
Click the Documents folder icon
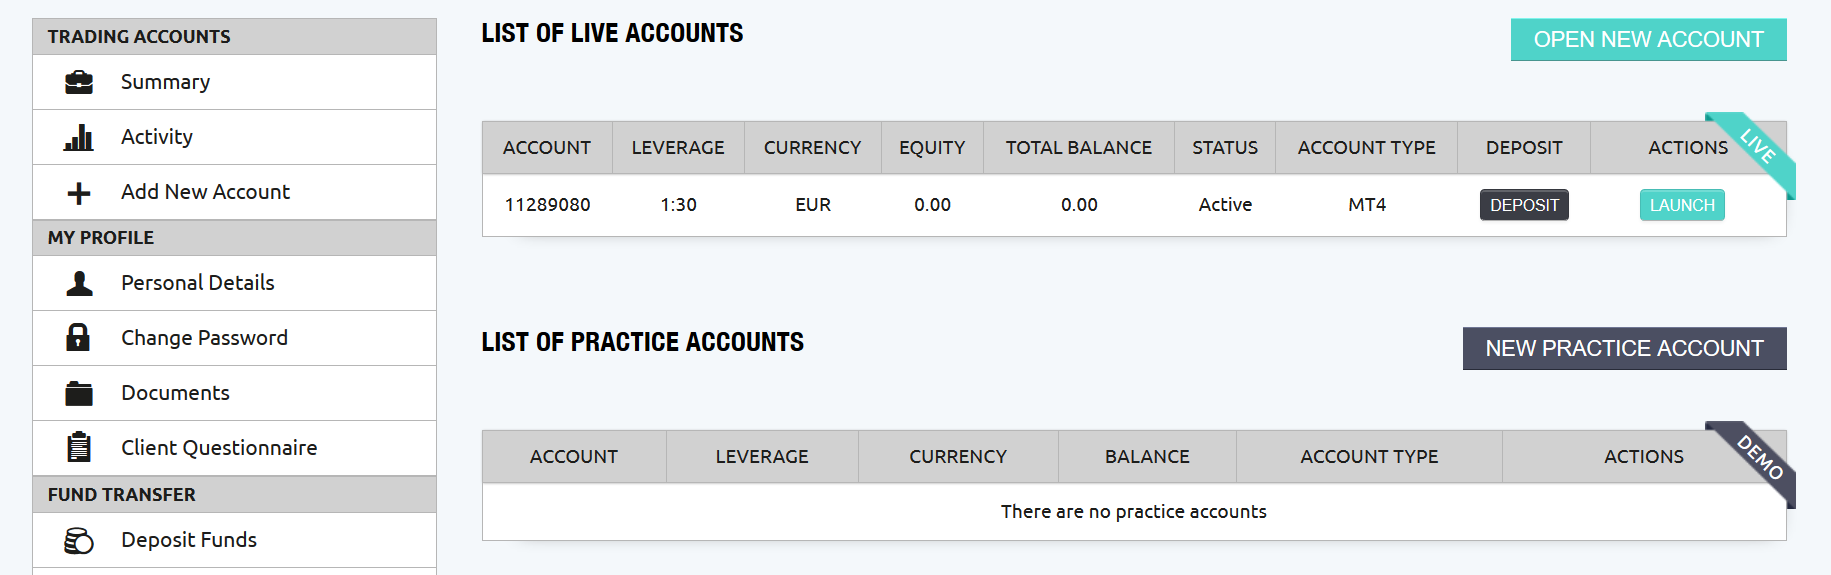point(79,393)
